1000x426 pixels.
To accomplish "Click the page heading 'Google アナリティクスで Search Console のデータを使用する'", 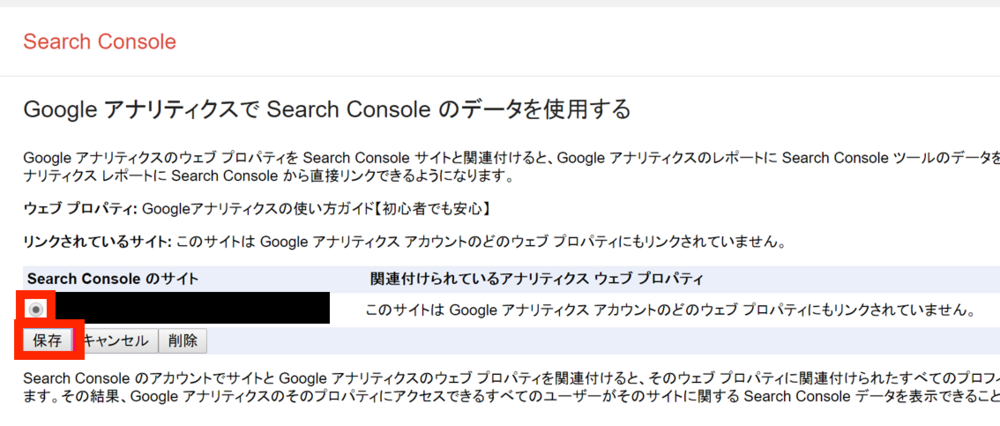I will click(327, 110).
